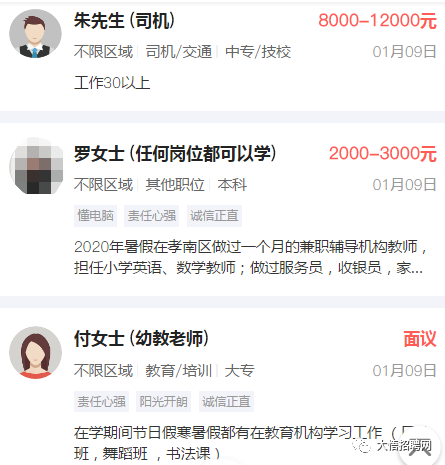Click the 8000-12000元 salary text
This screenshot has height=465, width=445.
pos(377,21)
